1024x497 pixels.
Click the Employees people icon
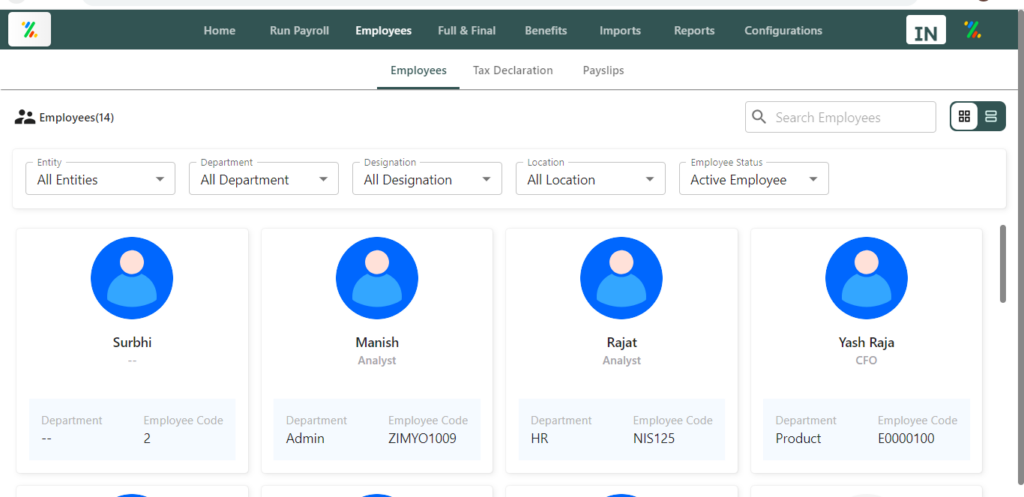(x=25, y=117)
